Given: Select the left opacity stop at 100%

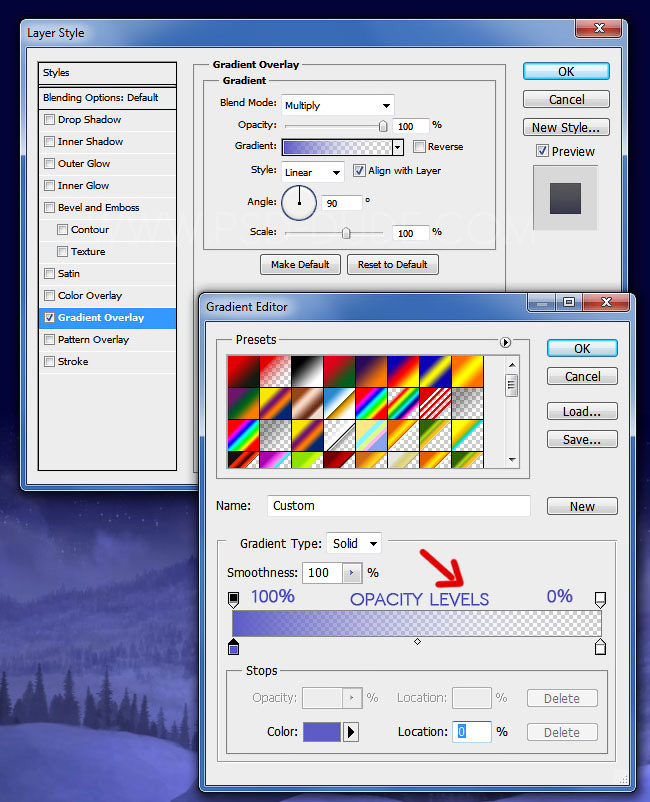Looking at the screenshot, I should [x=233, y=599].
